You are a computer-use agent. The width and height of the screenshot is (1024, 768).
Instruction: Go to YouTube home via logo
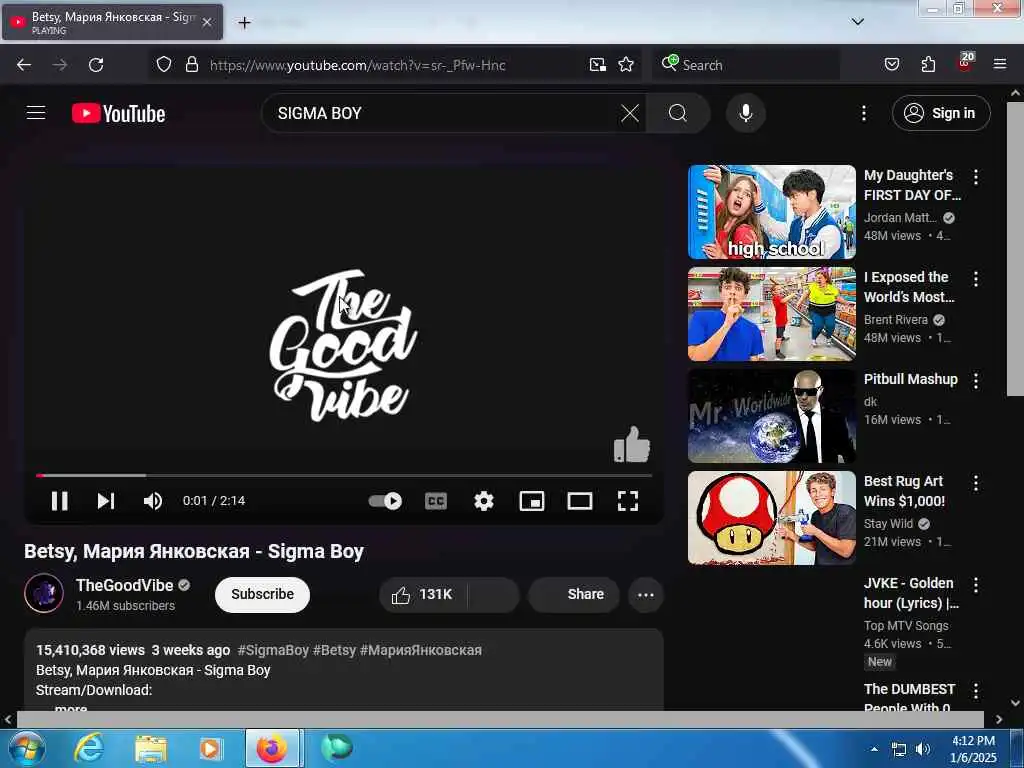(x=118, y=113)
